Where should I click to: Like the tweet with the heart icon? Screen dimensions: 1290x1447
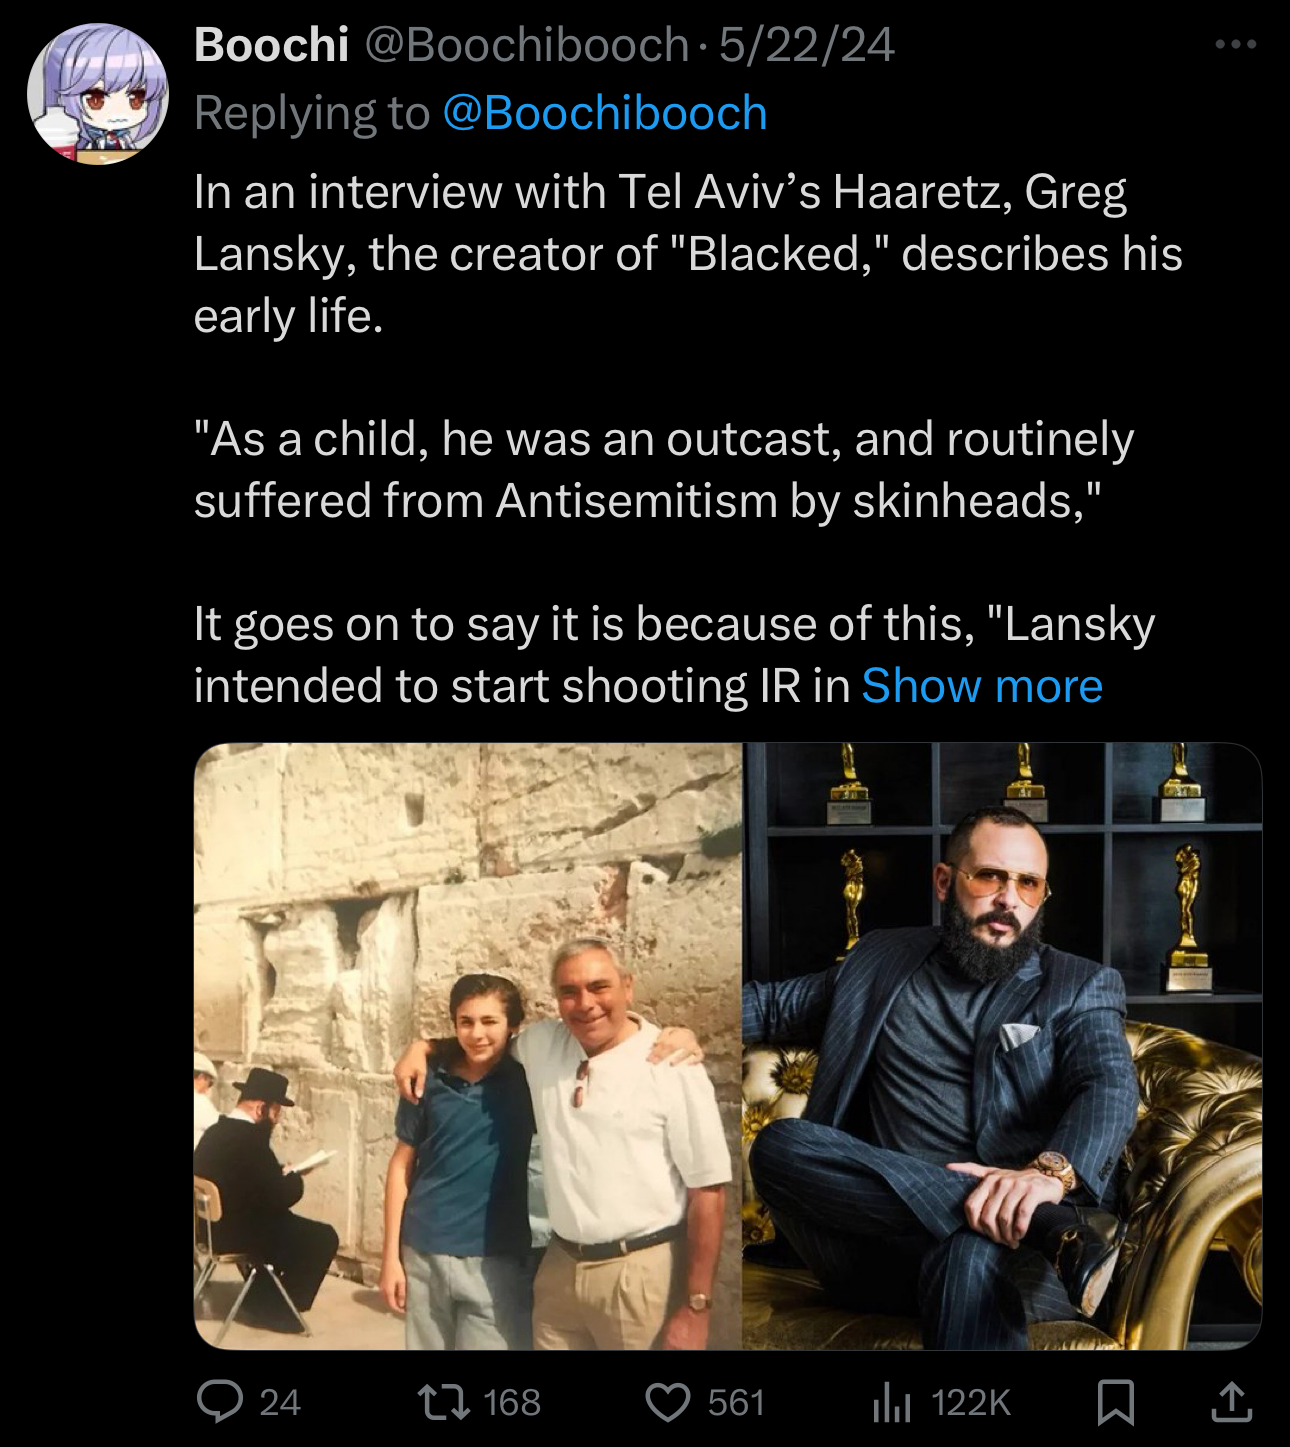(x=669, y=1401)
